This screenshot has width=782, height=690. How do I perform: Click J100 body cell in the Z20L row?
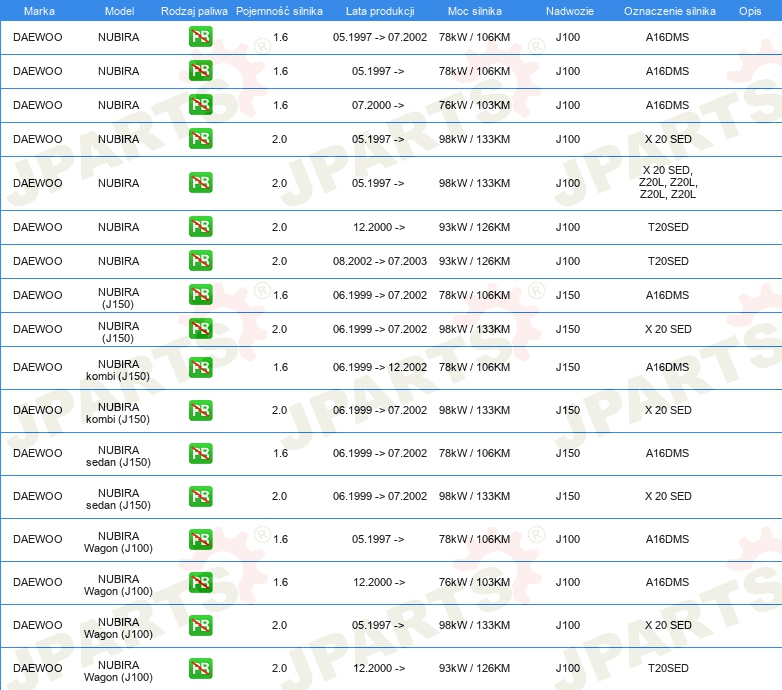[x=568, y=182]
